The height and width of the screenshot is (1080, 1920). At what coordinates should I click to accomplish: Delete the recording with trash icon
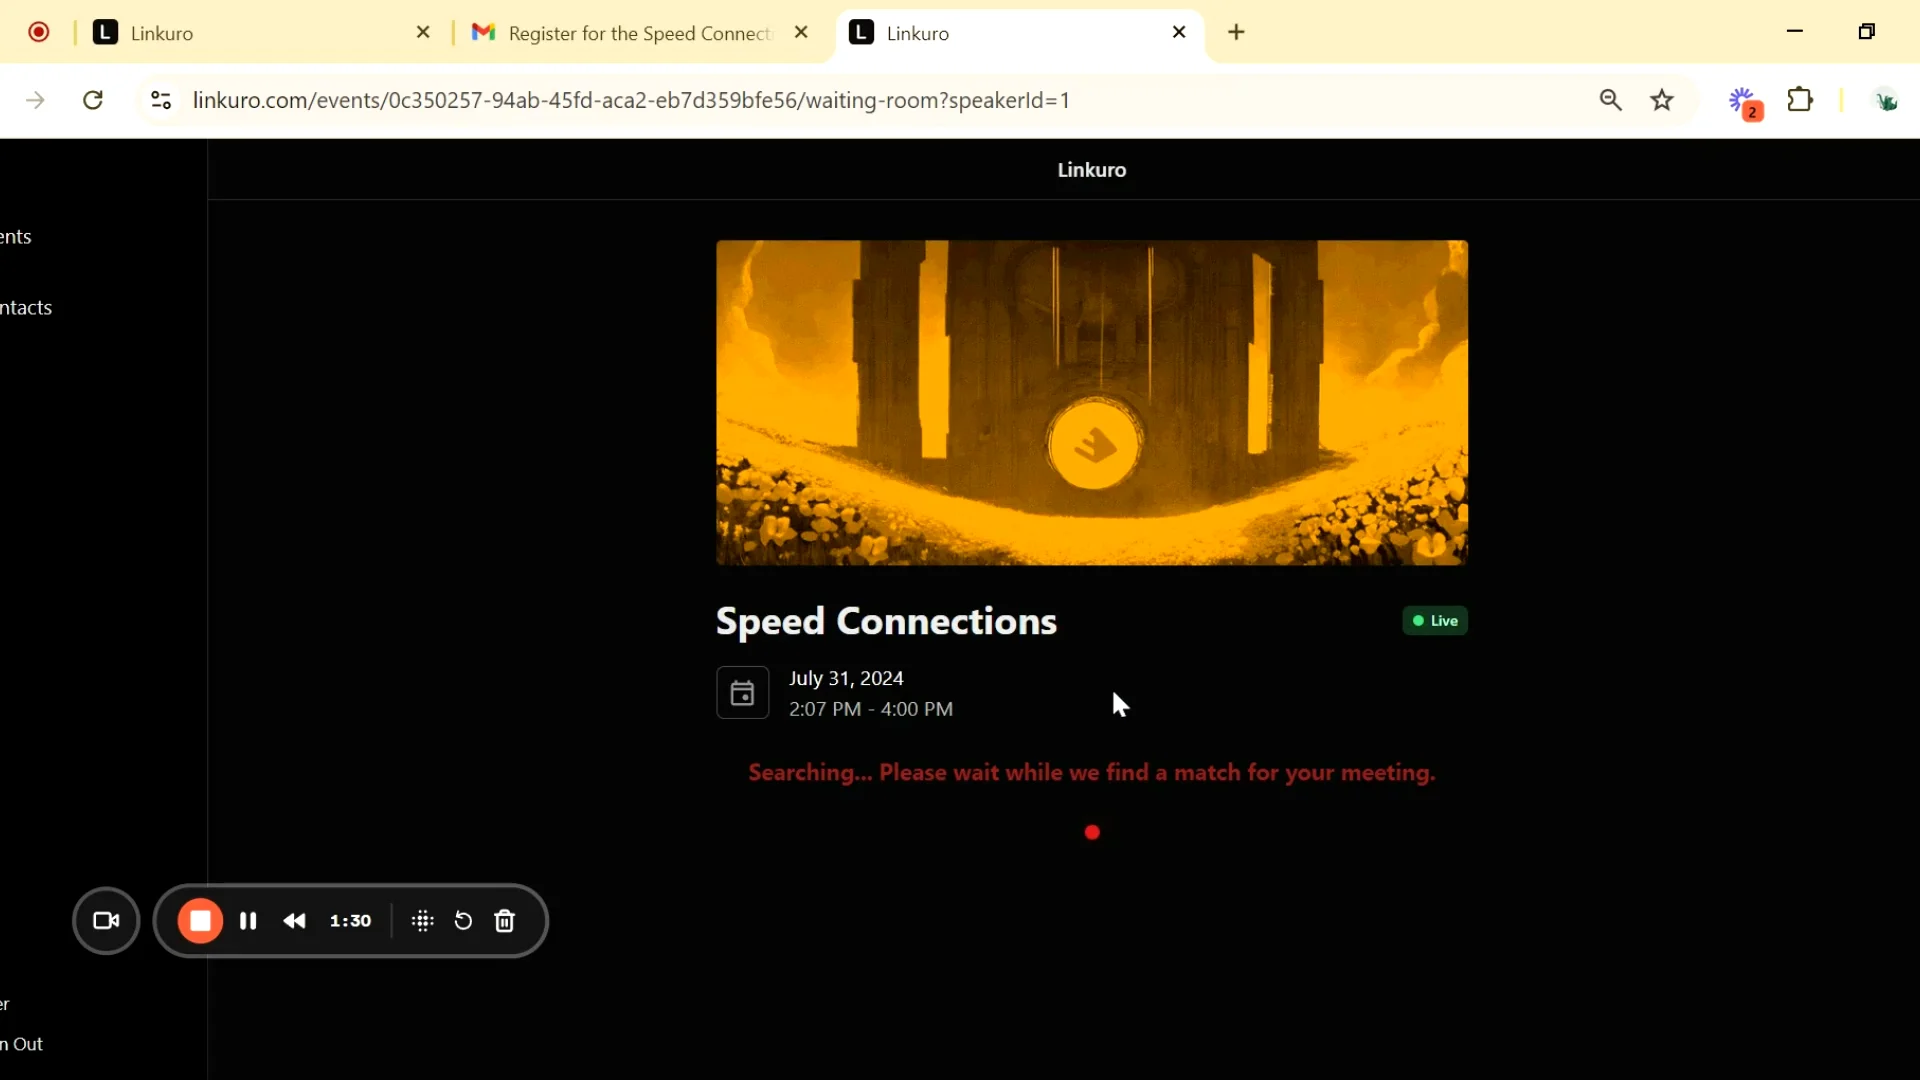pos(505,921)
